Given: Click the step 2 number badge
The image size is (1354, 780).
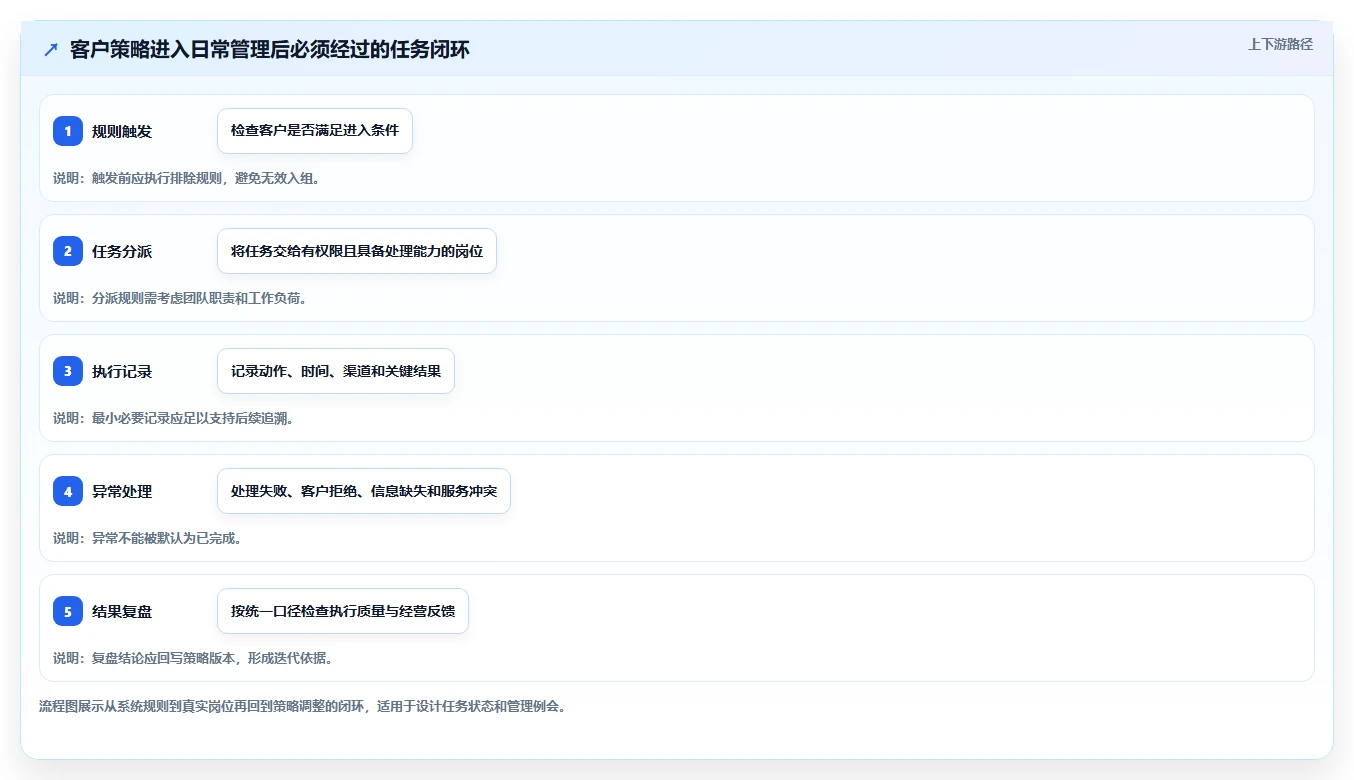Looking at the screenshot, I should 68,251.
